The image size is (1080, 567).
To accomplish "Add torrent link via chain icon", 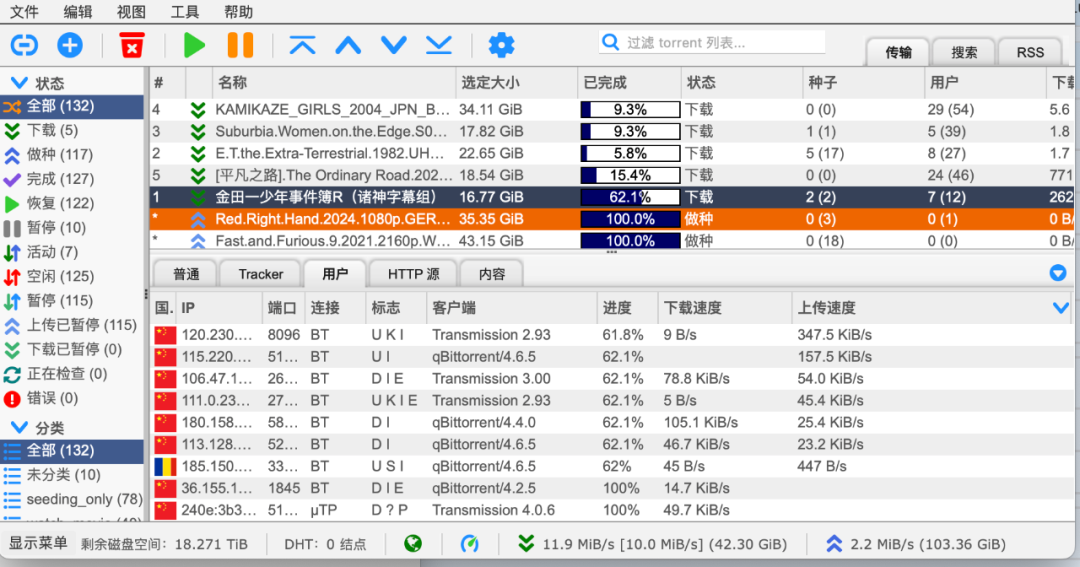I will 24,45.
